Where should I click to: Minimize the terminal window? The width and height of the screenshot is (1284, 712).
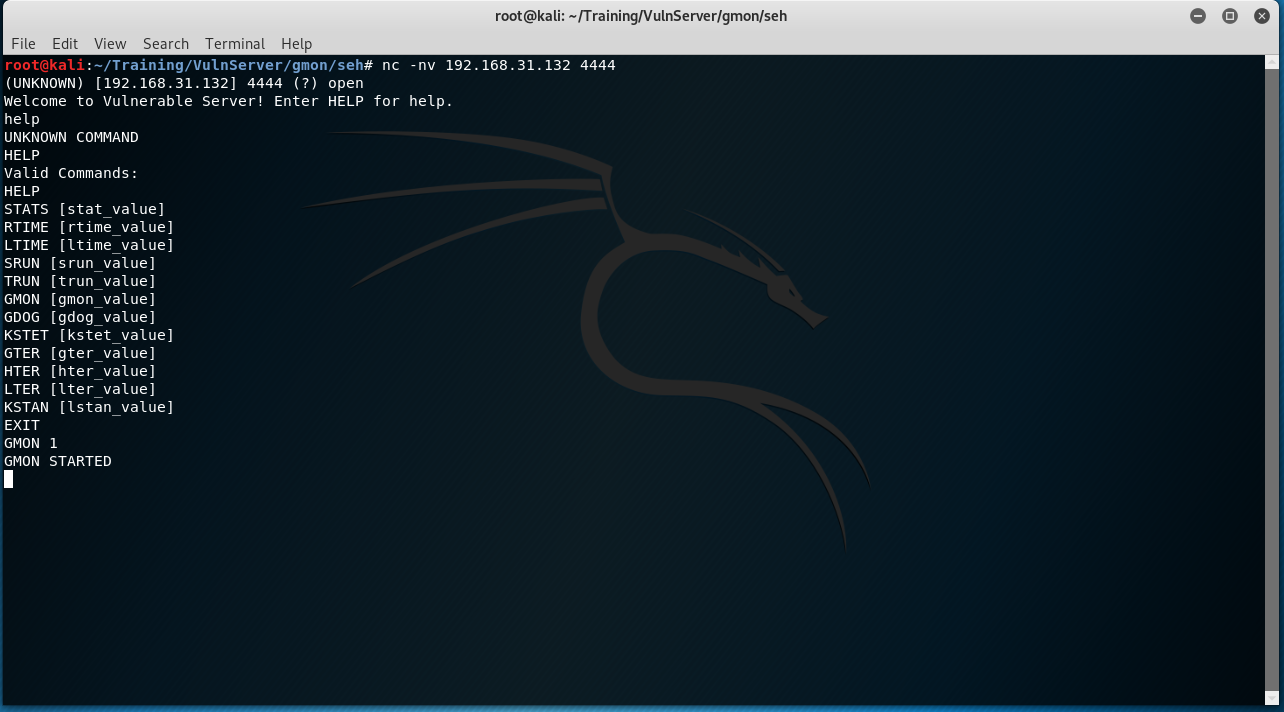click(1199, 16)
